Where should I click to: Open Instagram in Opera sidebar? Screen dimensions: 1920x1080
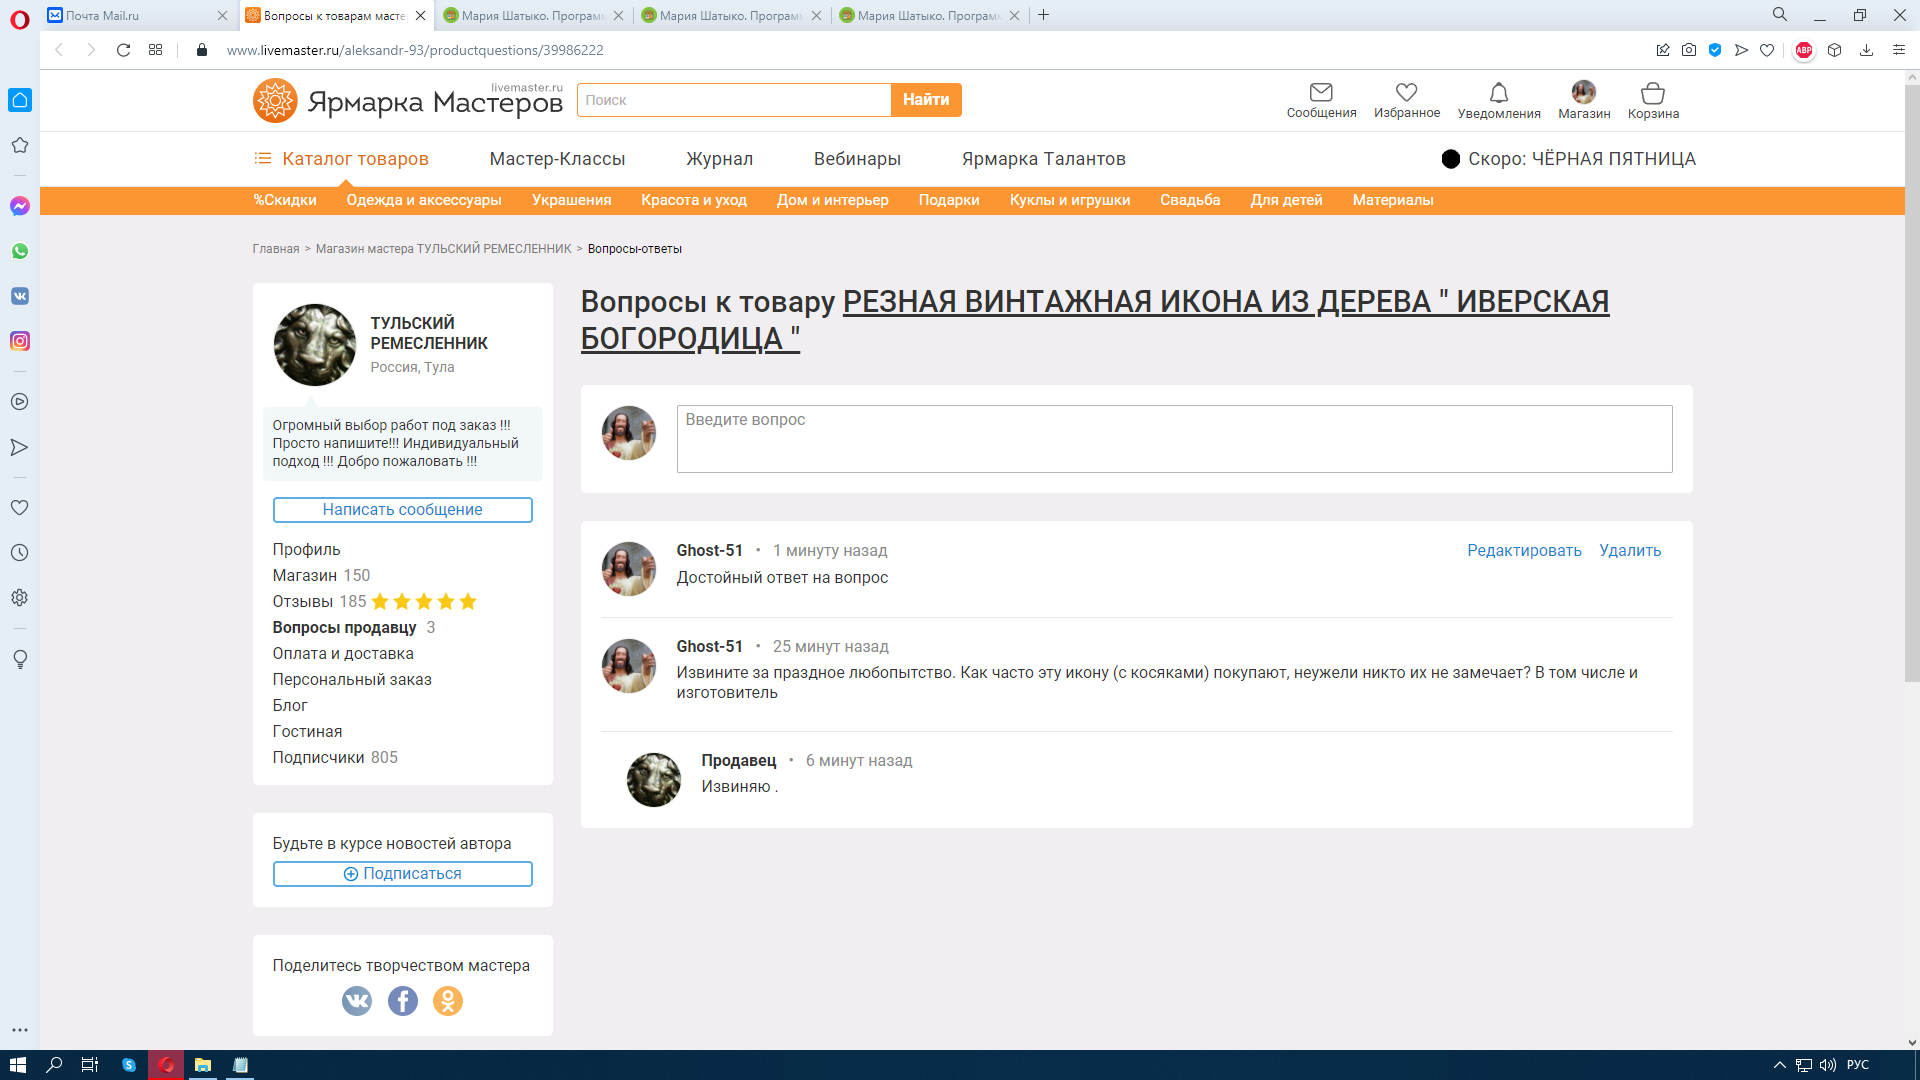[20, 341]
